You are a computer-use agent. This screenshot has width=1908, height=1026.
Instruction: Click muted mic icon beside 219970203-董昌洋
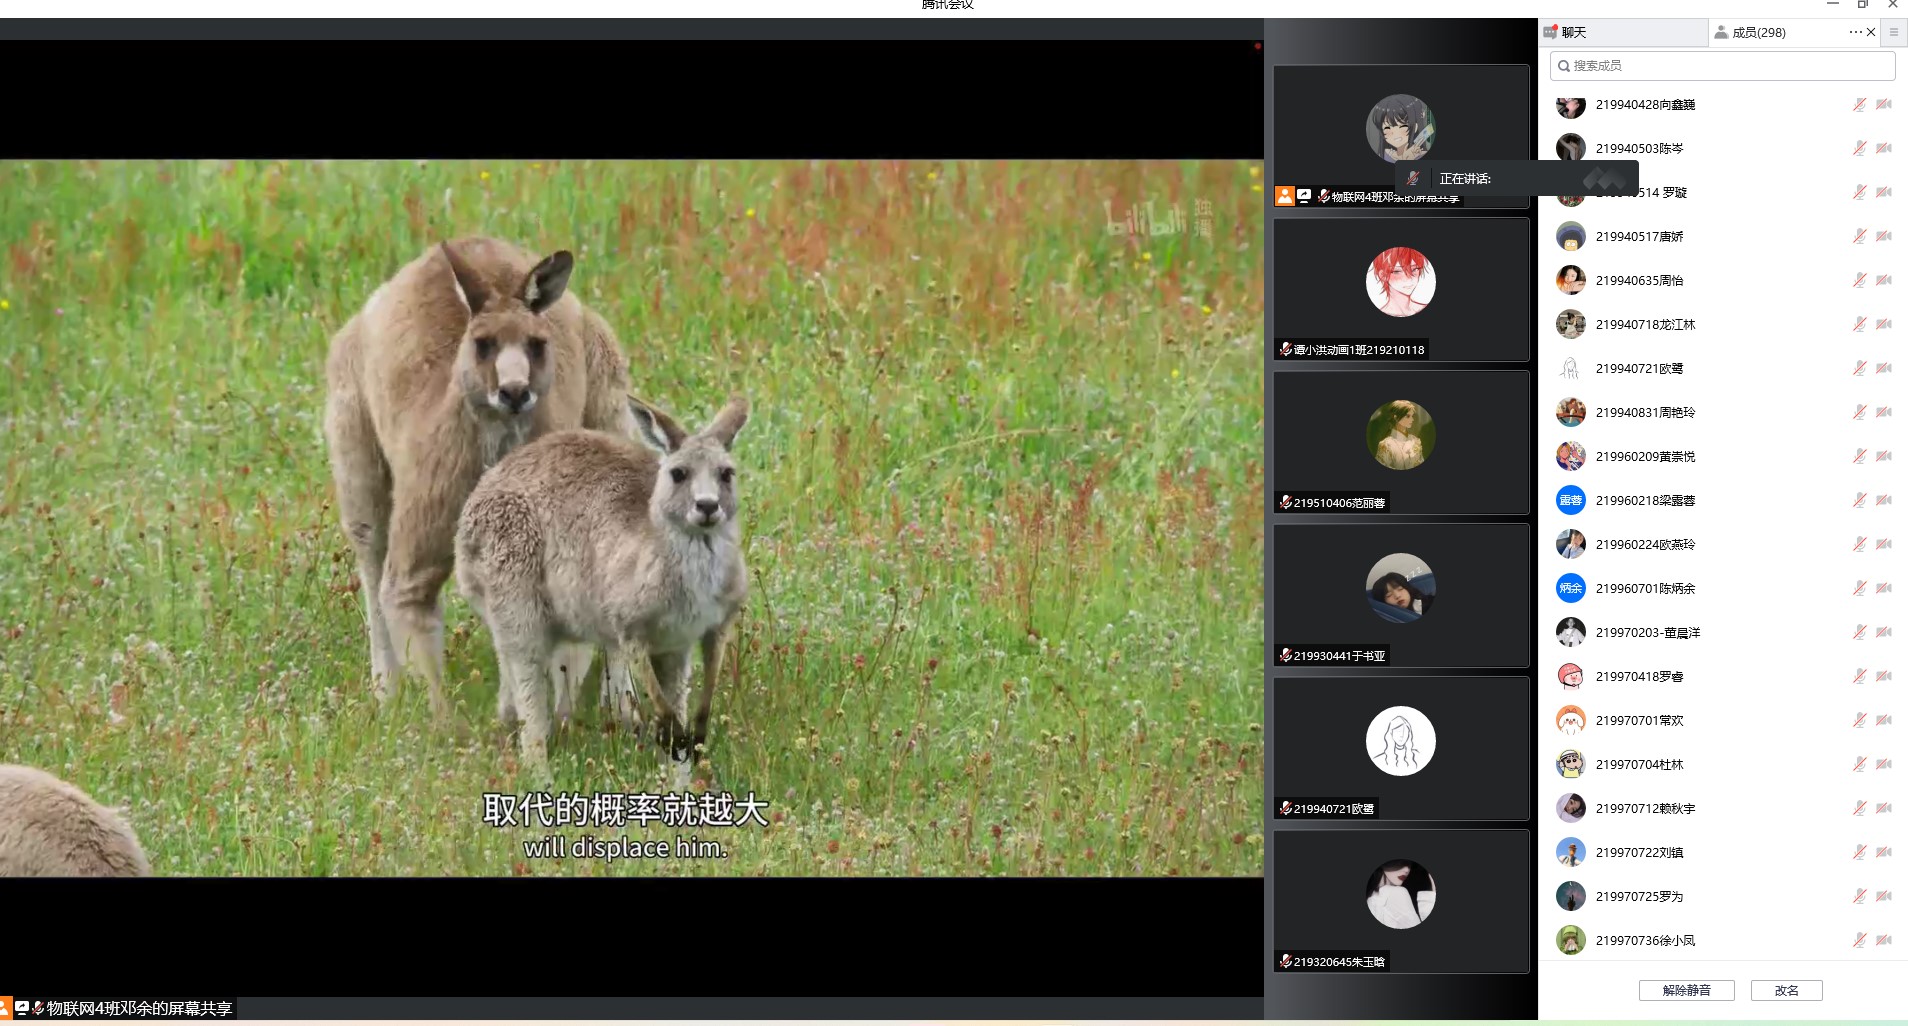point(1859,633)
